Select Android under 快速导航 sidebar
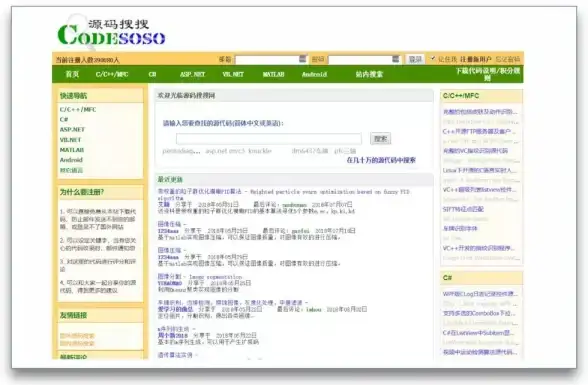The image size is (588, 385). click(x=71, y=160)
